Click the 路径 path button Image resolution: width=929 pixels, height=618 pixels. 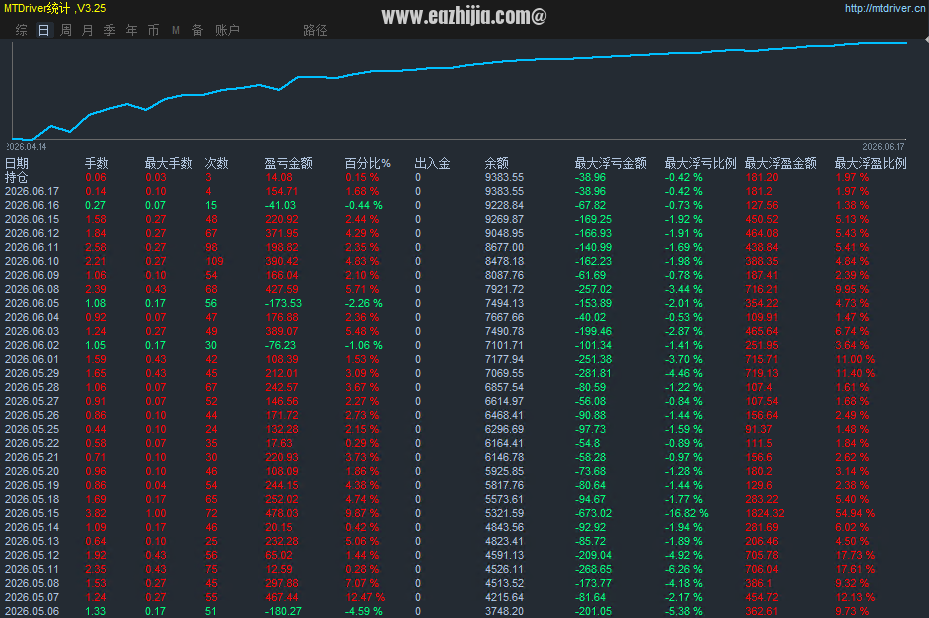pyautogui.click(x=315, y=30)
